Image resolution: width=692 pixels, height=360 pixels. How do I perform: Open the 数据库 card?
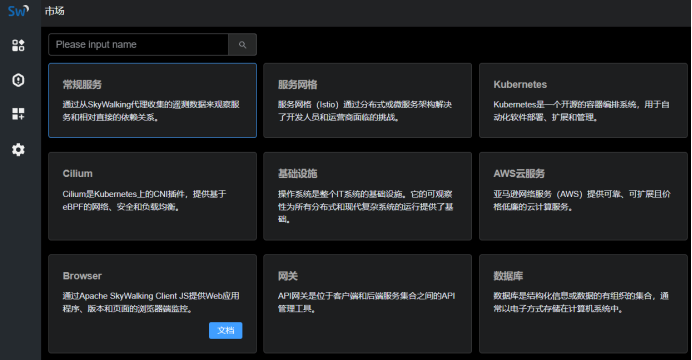coord(583,304)
